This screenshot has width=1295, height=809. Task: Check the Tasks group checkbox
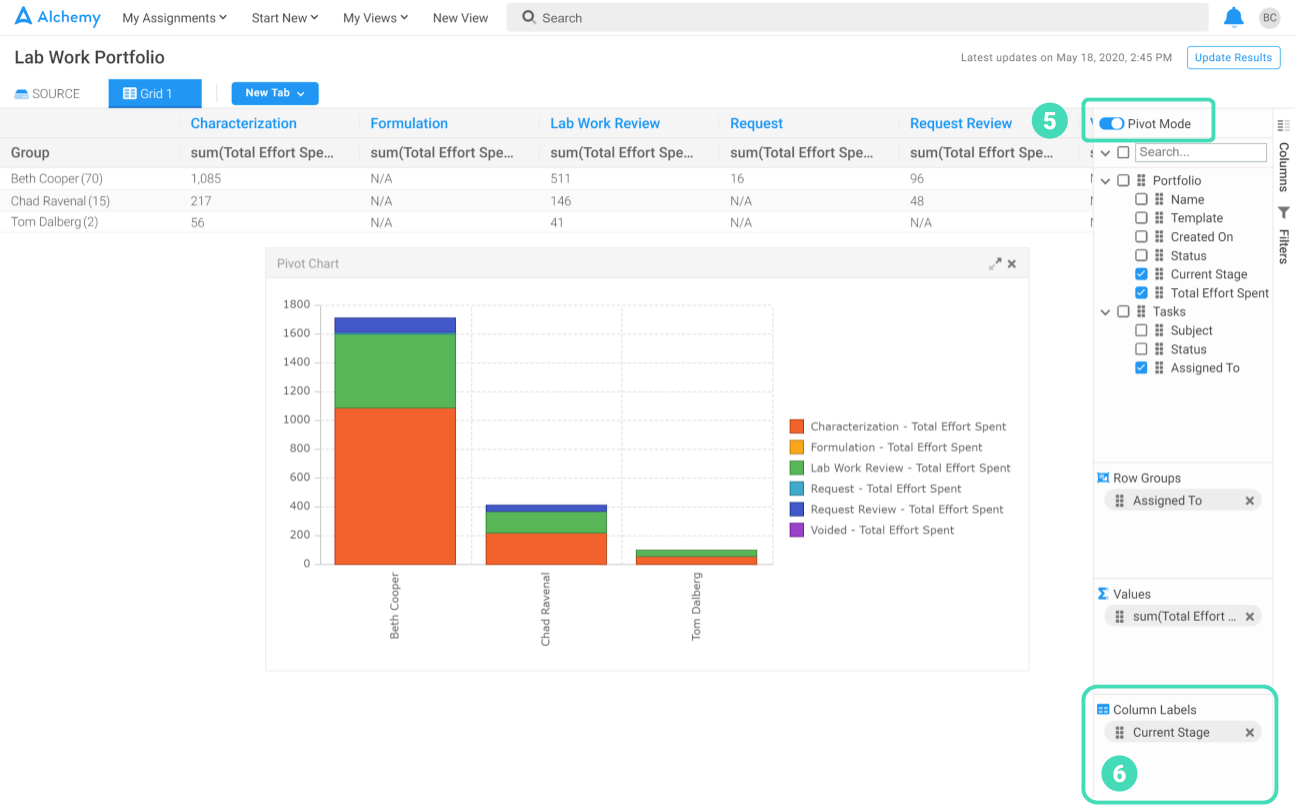(1123, 312)
